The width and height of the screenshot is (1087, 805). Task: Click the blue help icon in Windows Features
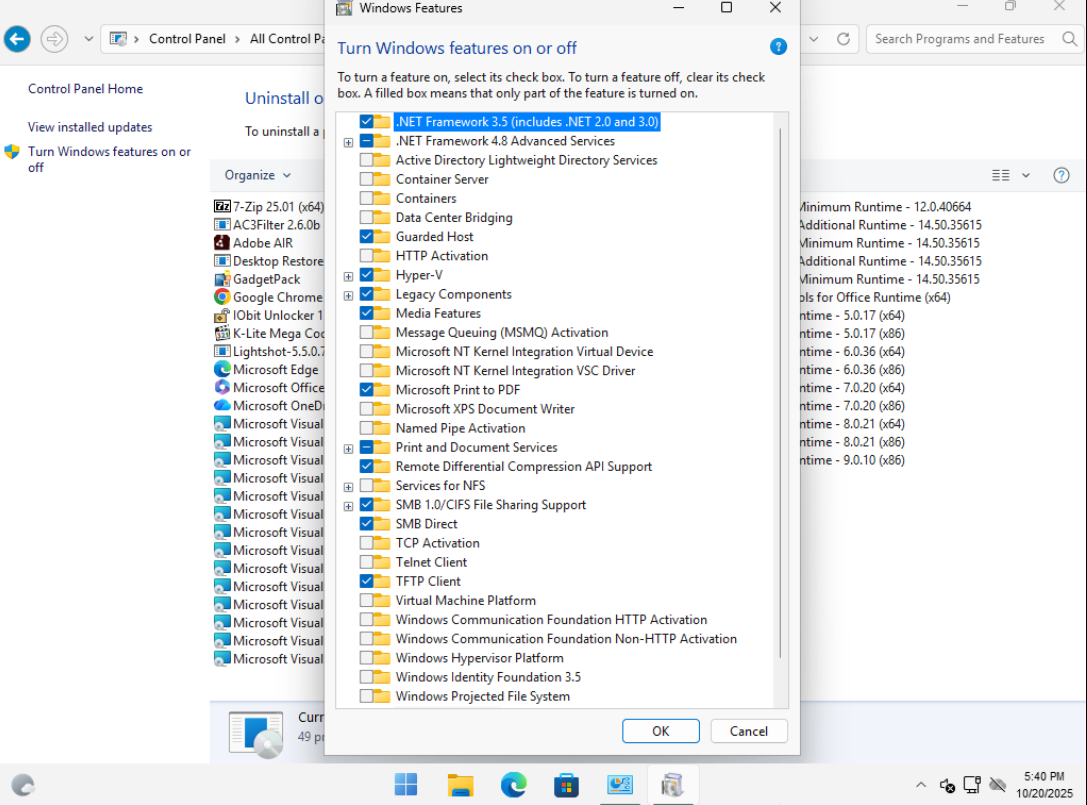pos(778,47)
